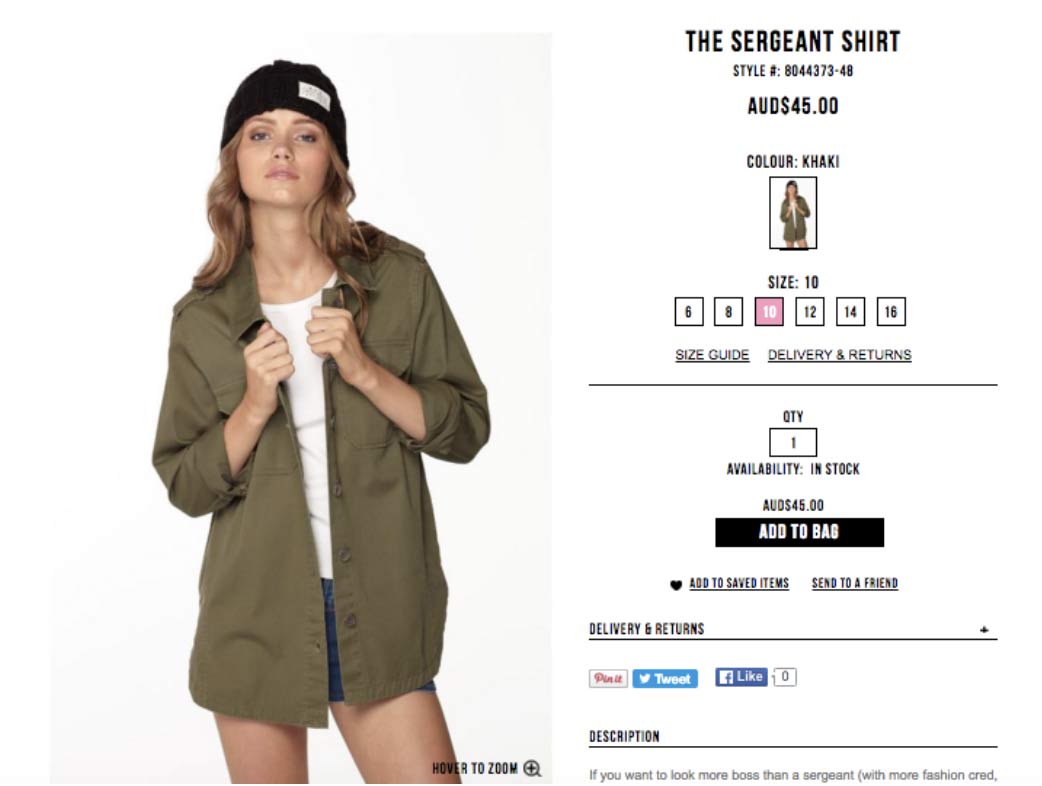This screenshot has width=1042, height=786.
Task: Select size 6
Action: click(x=688, y=312)
